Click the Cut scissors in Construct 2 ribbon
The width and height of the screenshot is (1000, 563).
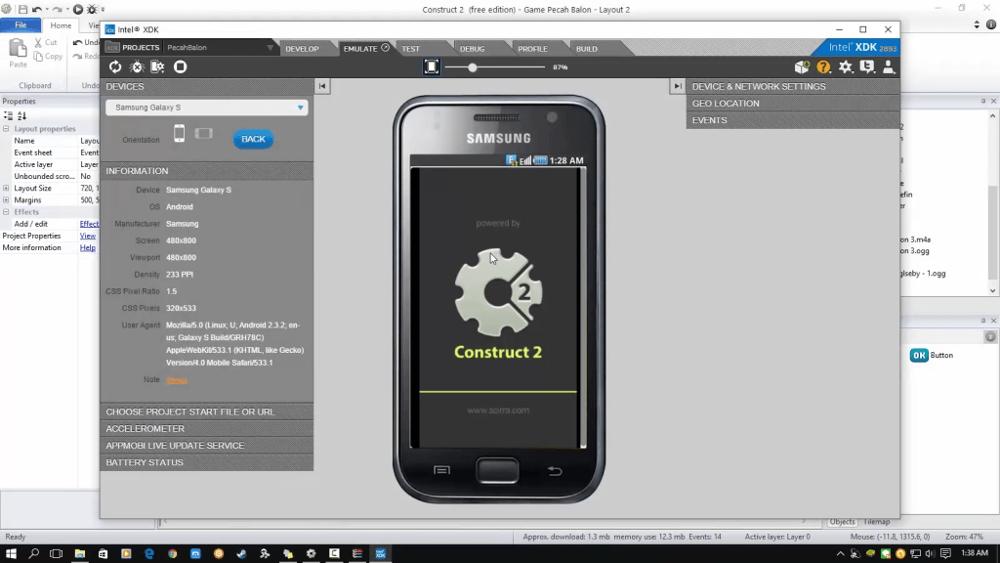click(45, 42)
